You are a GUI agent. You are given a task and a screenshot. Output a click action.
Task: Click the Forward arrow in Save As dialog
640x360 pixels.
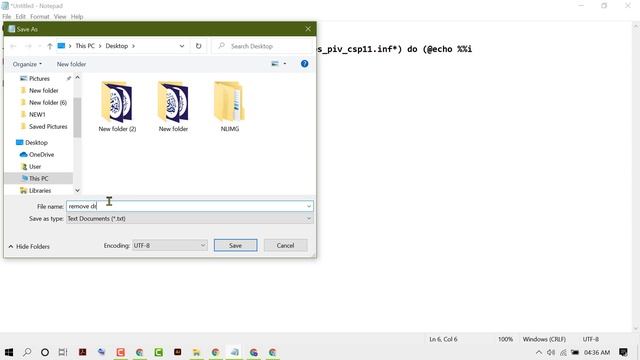point(28,46)
